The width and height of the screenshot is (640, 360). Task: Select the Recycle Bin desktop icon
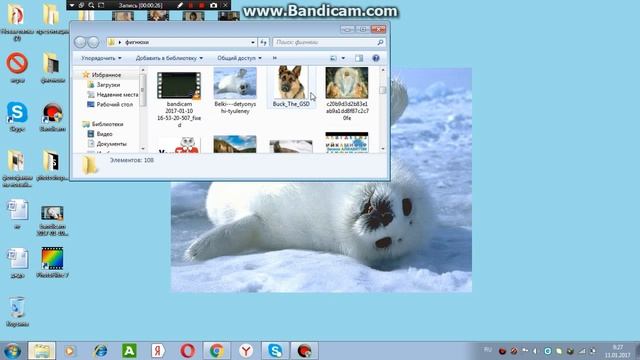point(17,311)
